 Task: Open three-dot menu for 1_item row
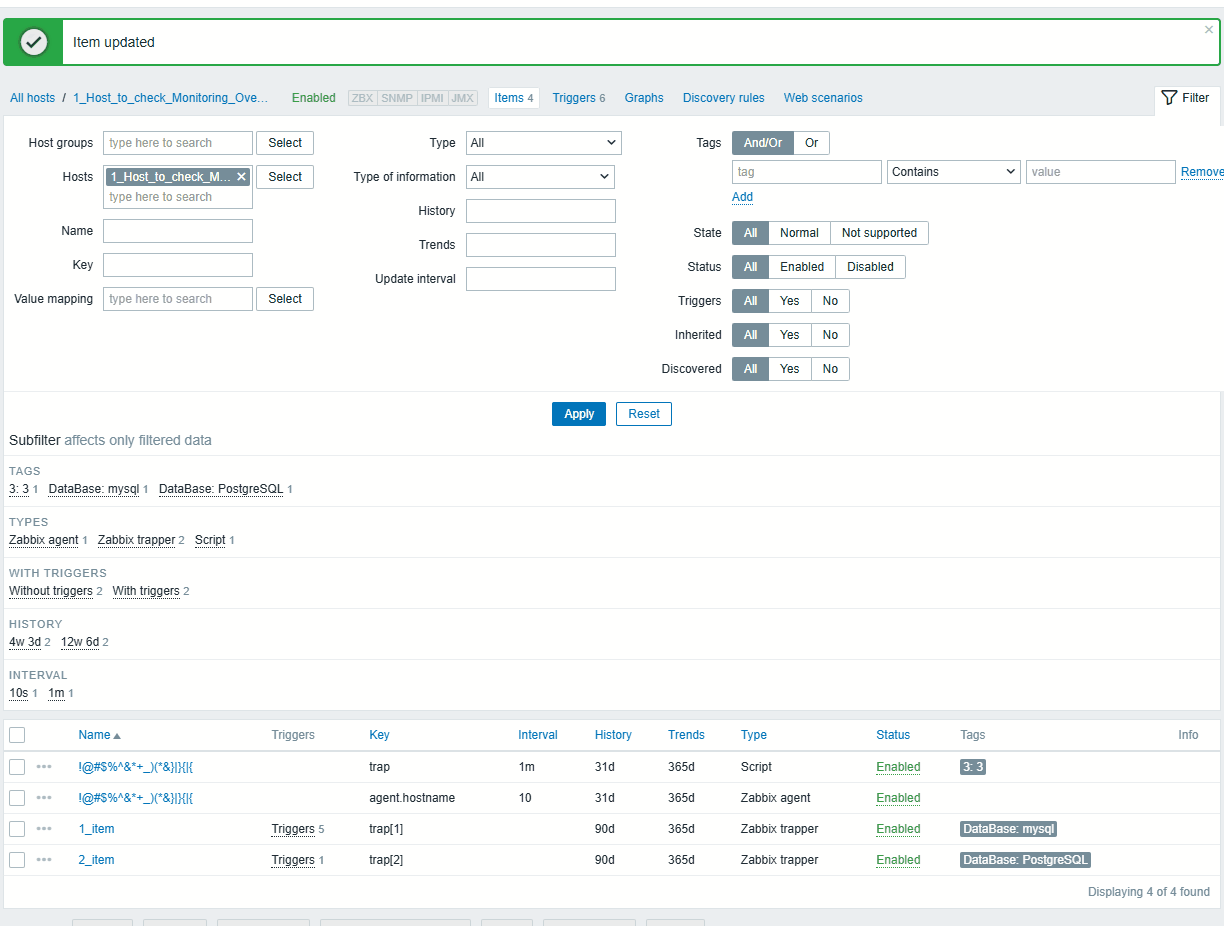[x=44, y=829]
